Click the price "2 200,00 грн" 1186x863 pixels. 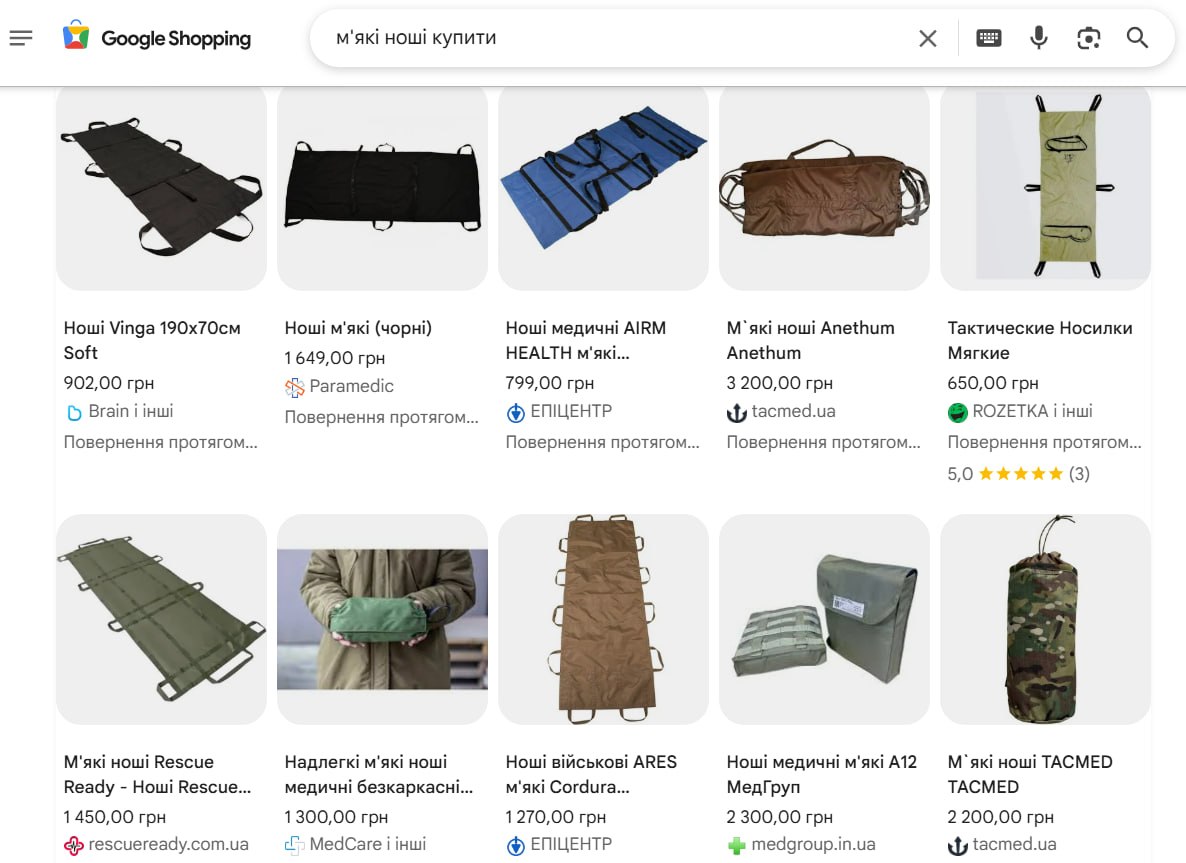[1001, 818]
